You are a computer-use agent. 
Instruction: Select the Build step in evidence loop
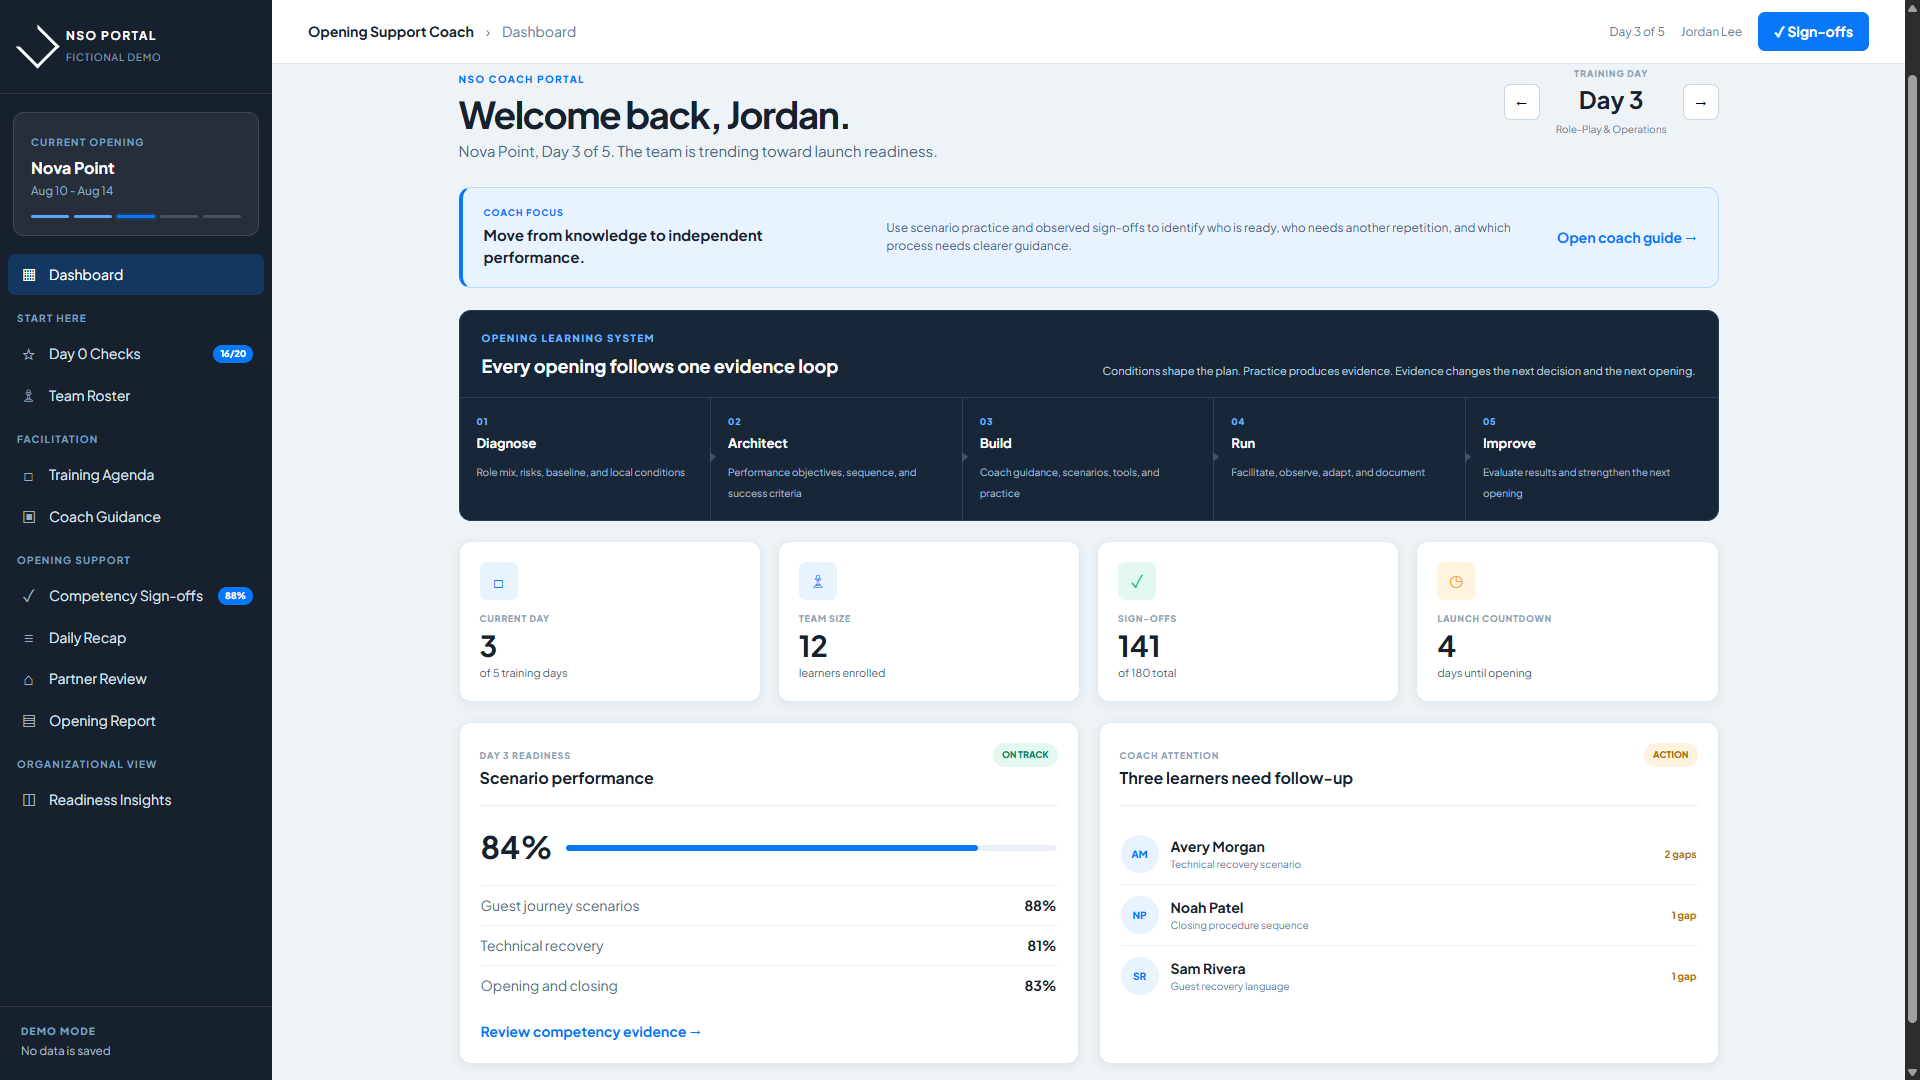tap(1088, 458)
